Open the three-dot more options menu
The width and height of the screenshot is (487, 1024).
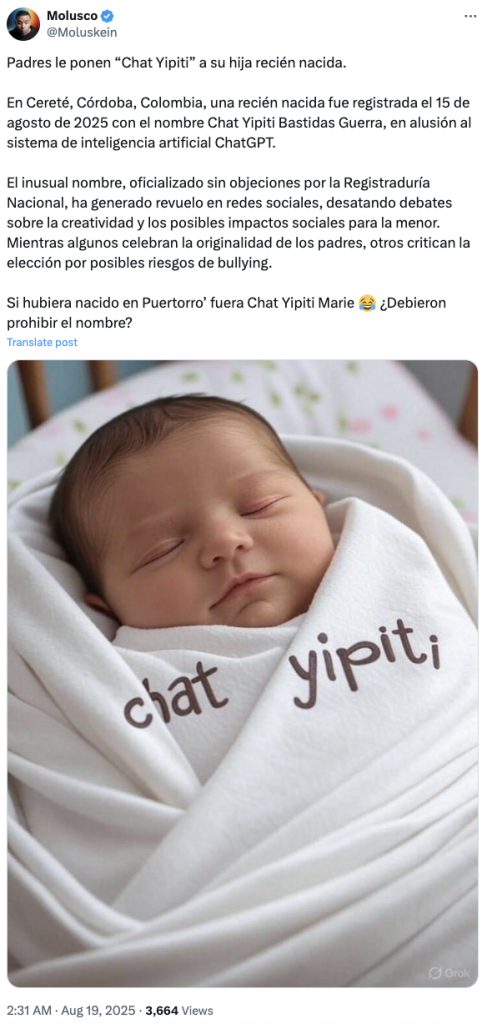pyautogui.click(x=470, y=16)
